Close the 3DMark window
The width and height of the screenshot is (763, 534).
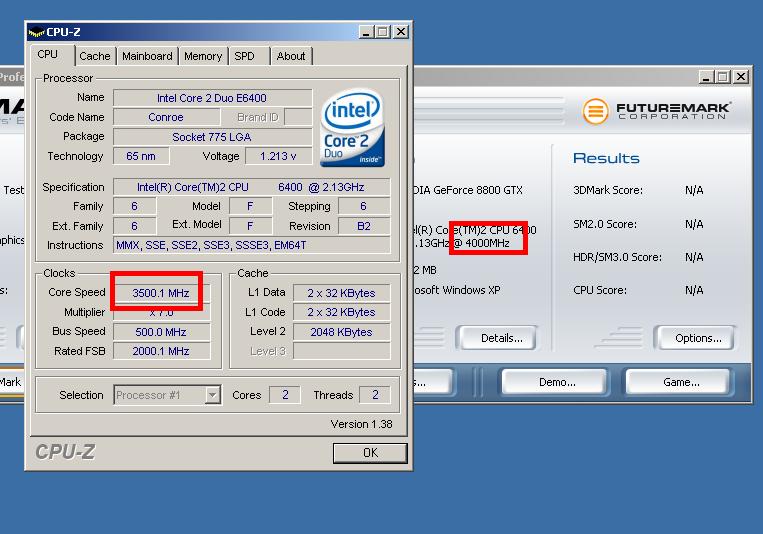[x=741, y=77]
